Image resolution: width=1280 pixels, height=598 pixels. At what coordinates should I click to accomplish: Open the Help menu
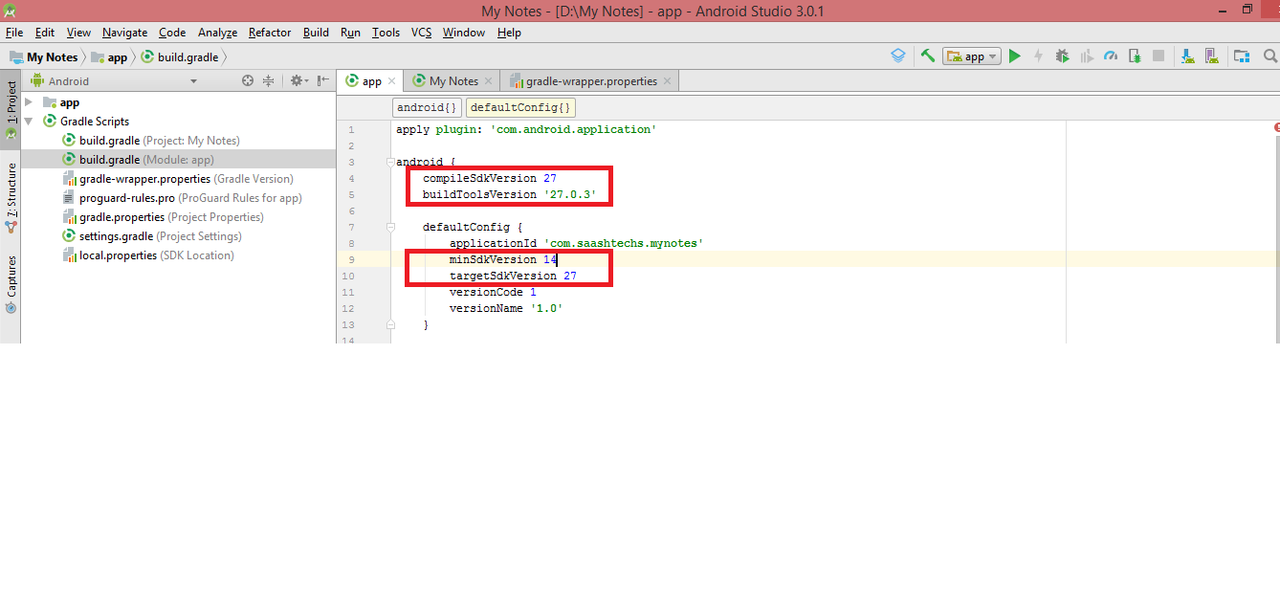pyautogui.click(x=509, y=32)
